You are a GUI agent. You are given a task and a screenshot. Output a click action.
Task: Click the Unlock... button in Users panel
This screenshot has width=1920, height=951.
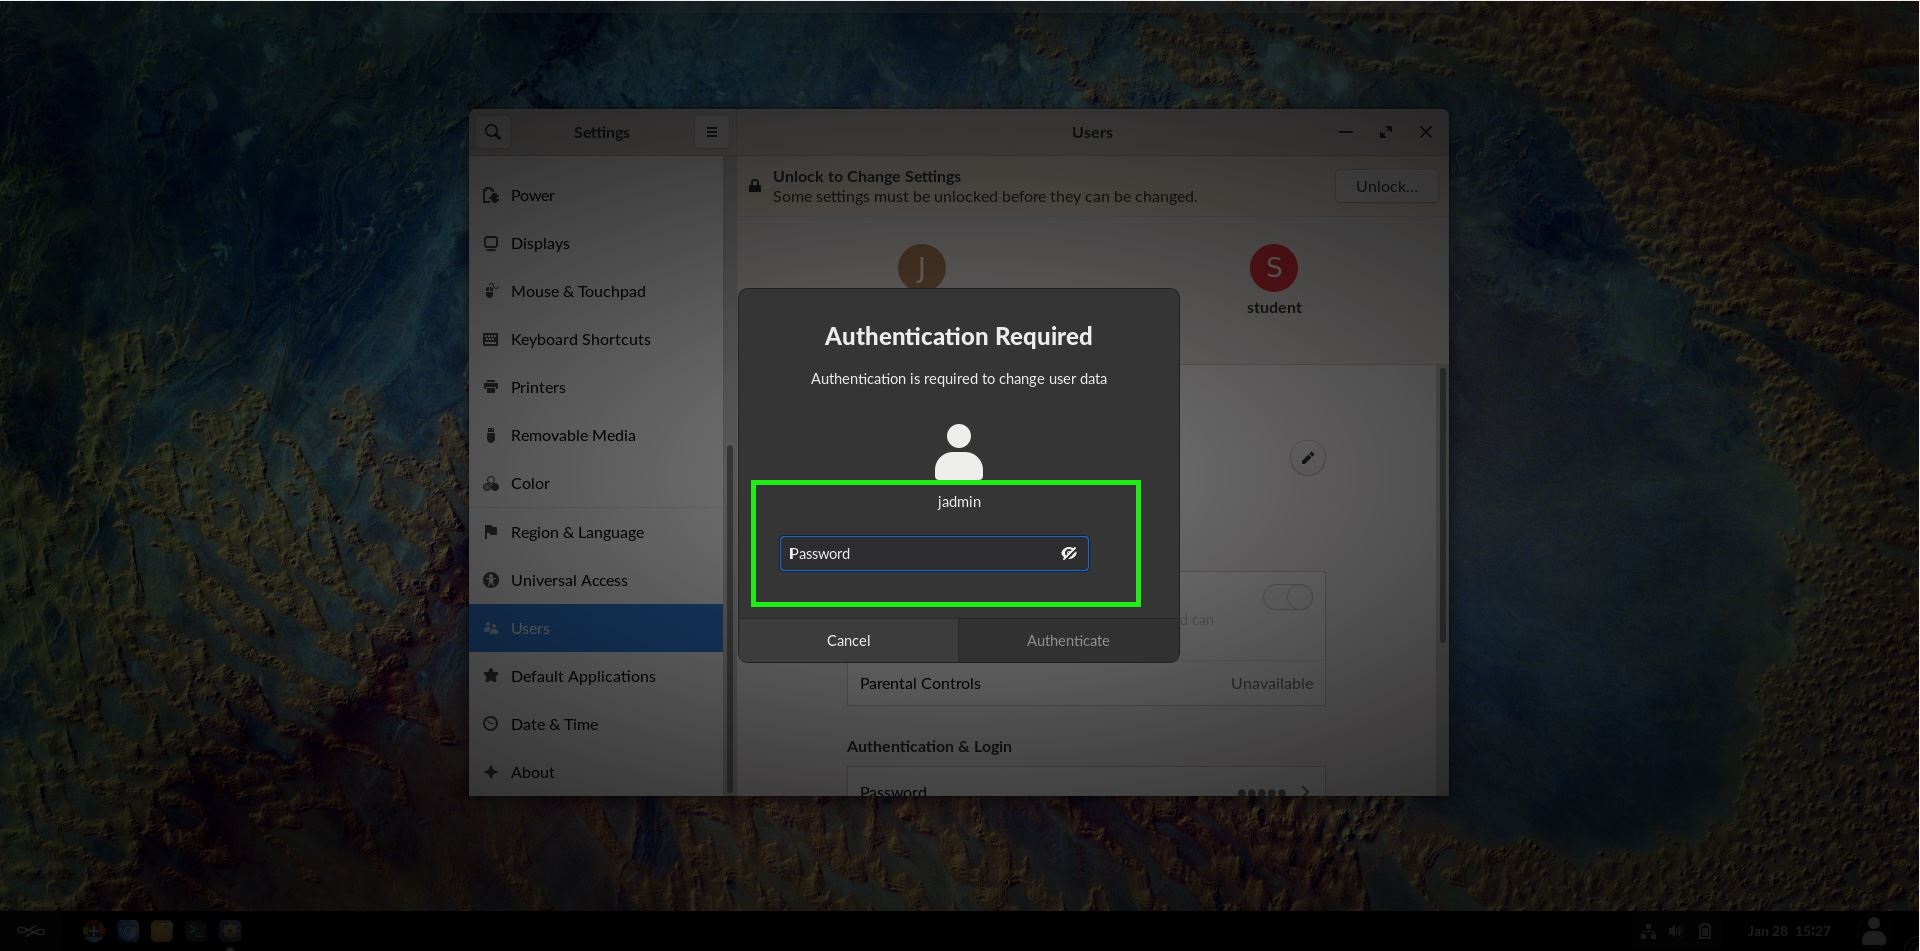click(1386, 186)
